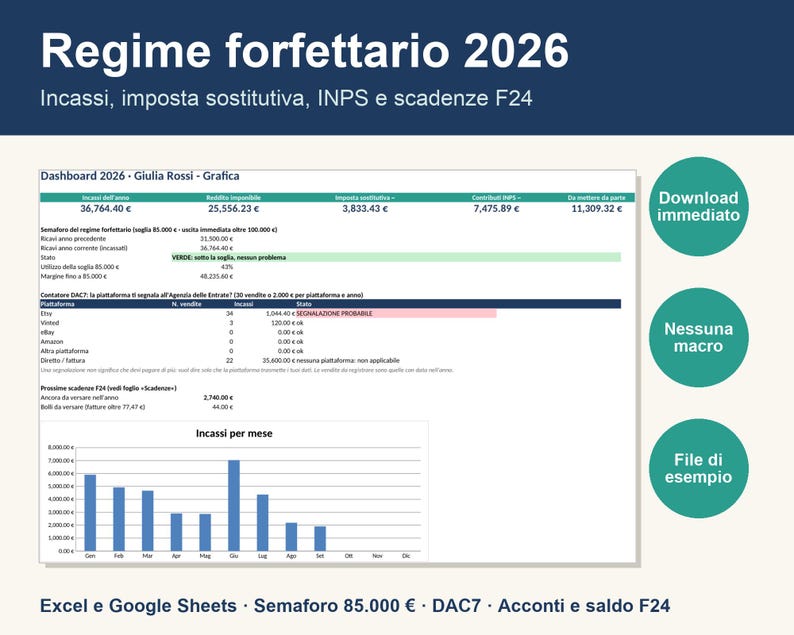Select the 43% threshold usage value

[x=227, y=267]
